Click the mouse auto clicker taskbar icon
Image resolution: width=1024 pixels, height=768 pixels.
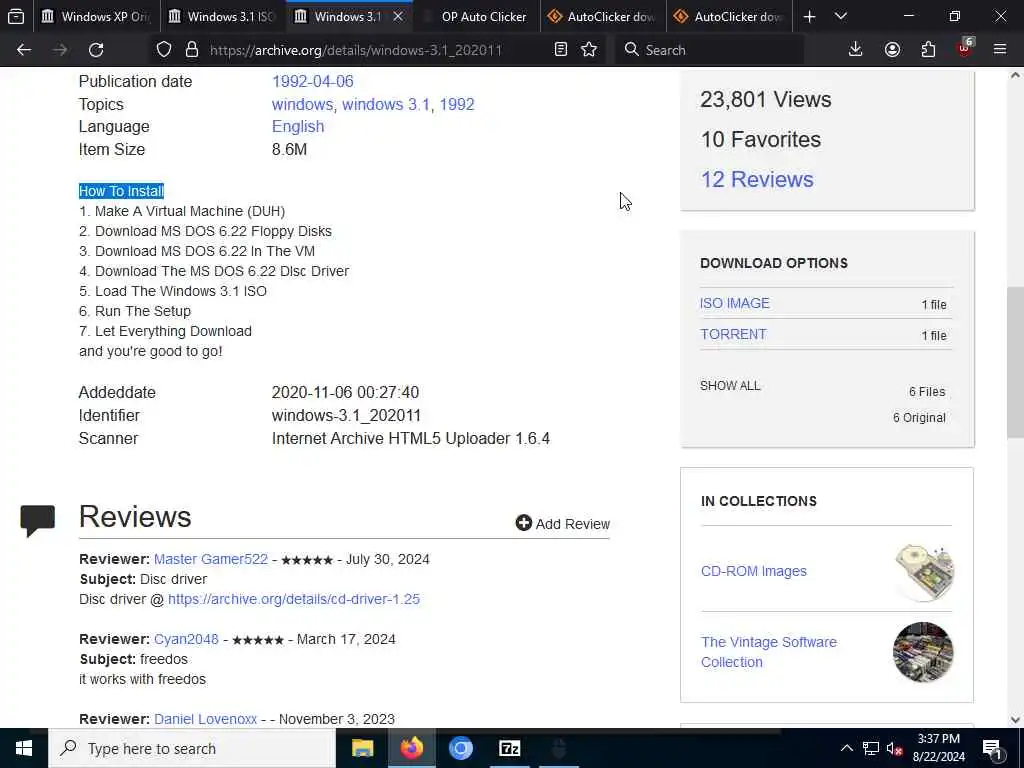coord(559,748)
